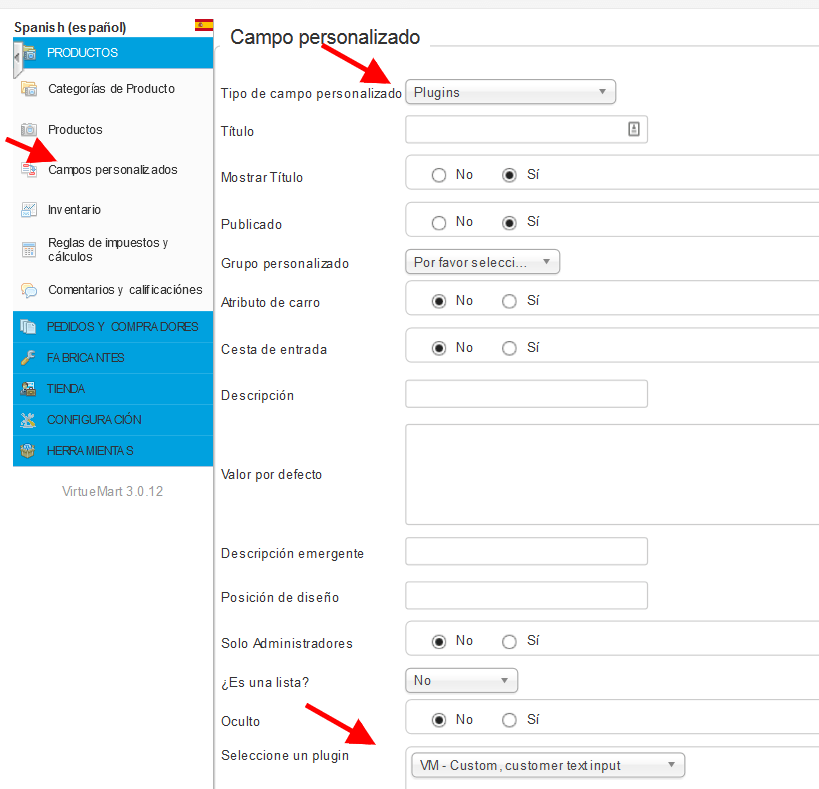The width and height of the screenshot is (819, 789).
Task: Open Reglas de impuestos y cálculos
Action: [x=108, y=250]
